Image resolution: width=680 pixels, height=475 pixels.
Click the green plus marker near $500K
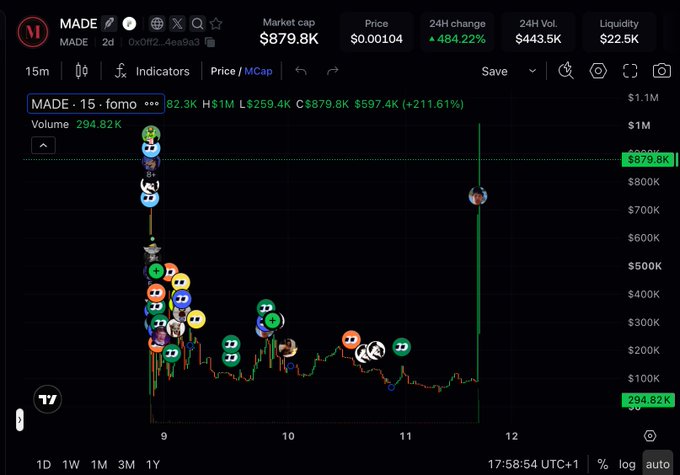156,271
